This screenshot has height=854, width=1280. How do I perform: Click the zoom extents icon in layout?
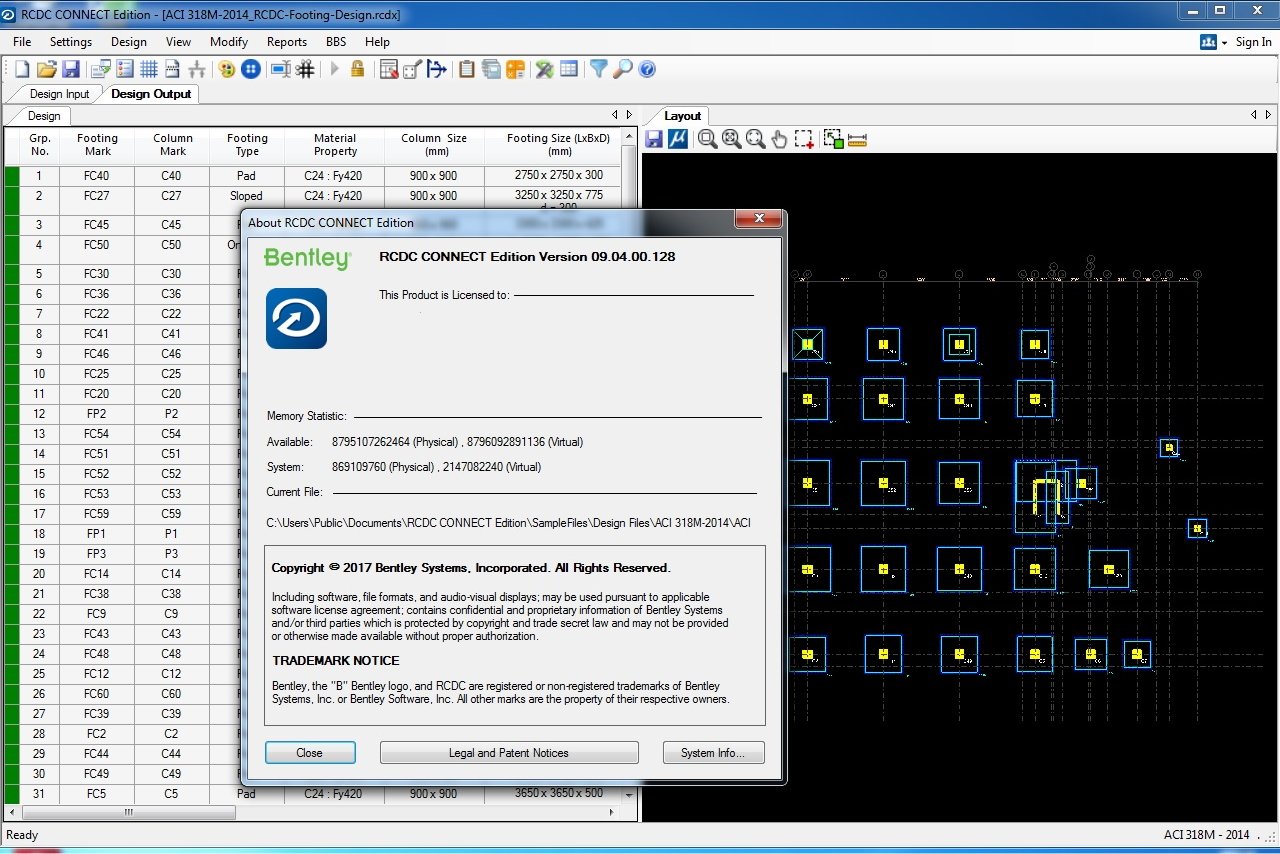pos(731,139)
